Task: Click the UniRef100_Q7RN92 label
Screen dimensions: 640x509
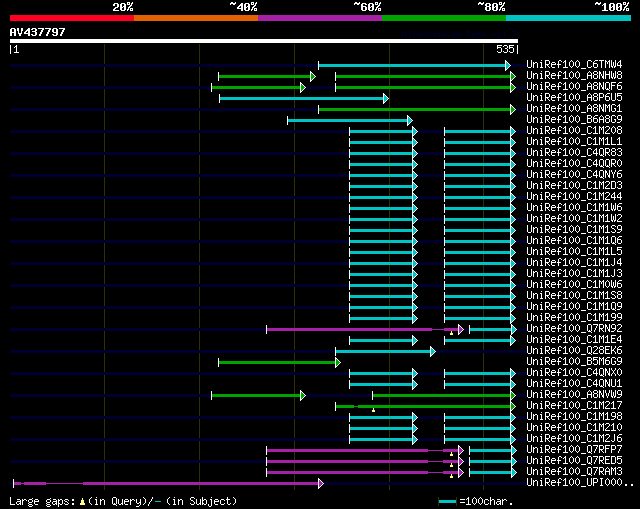Action: point(574,329)
